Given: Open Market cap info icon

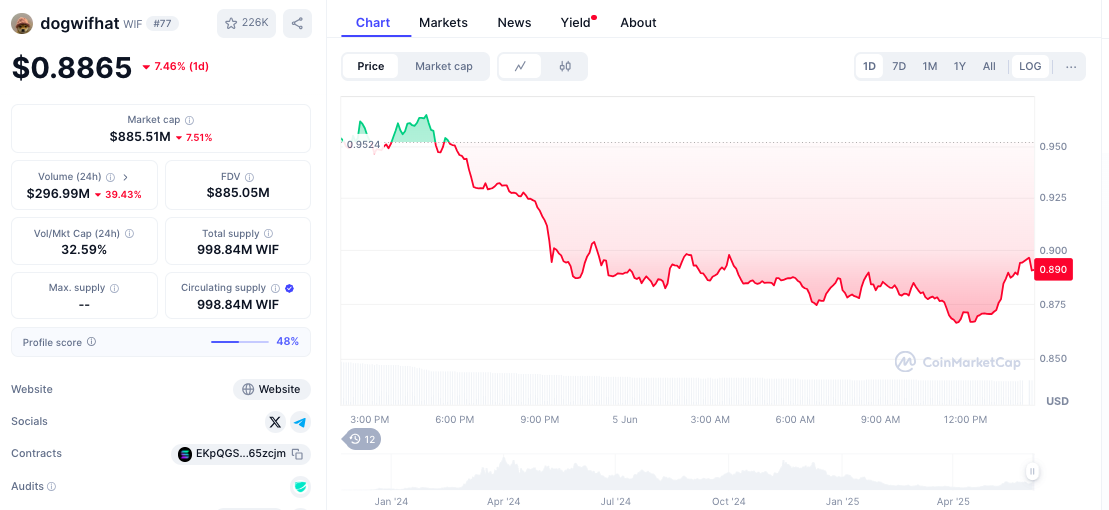Looking at the screenshot, I should [x=190, y=120].
